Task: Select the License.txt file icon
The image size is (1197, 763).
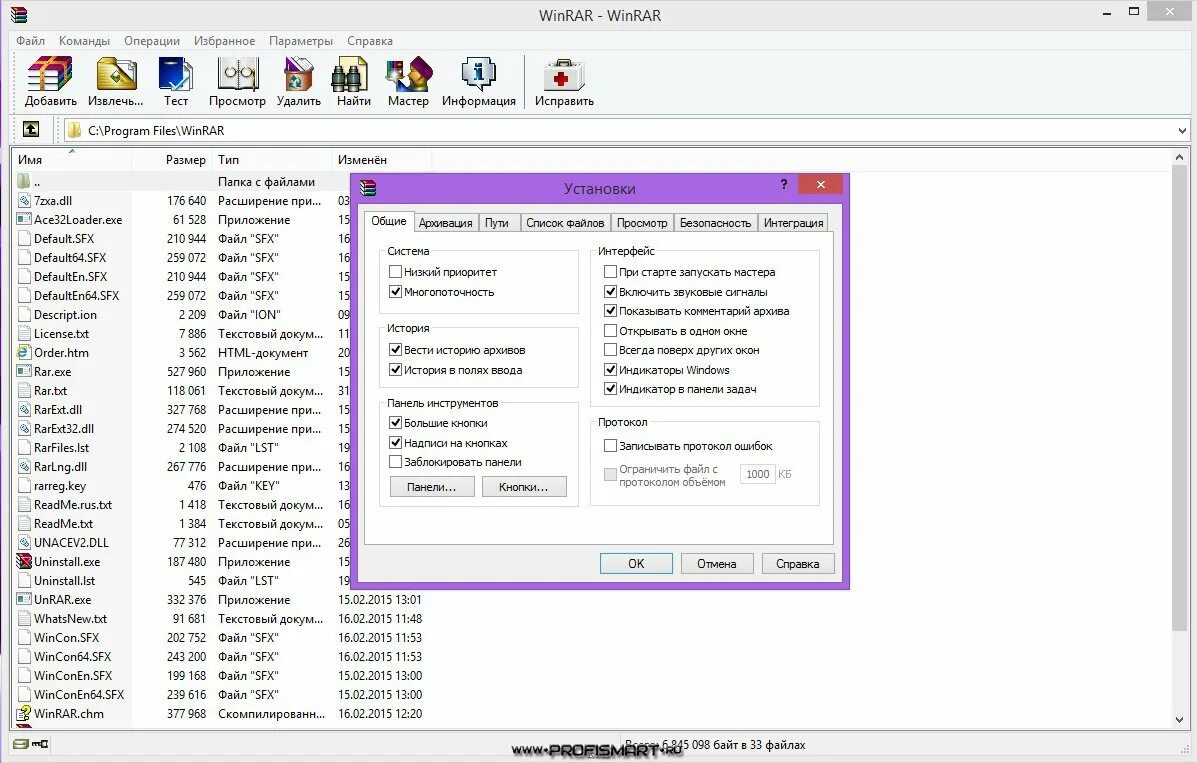Action: (x=24, y=334)
